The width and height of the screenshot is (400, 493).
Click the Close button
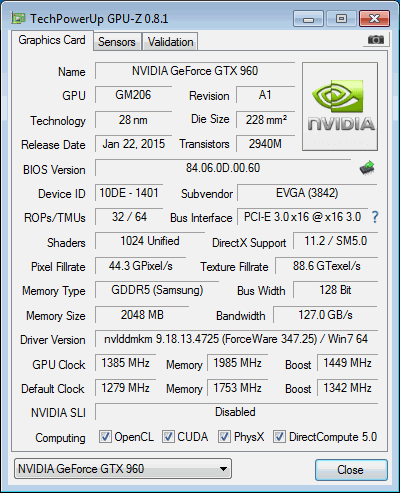(351, 470)
